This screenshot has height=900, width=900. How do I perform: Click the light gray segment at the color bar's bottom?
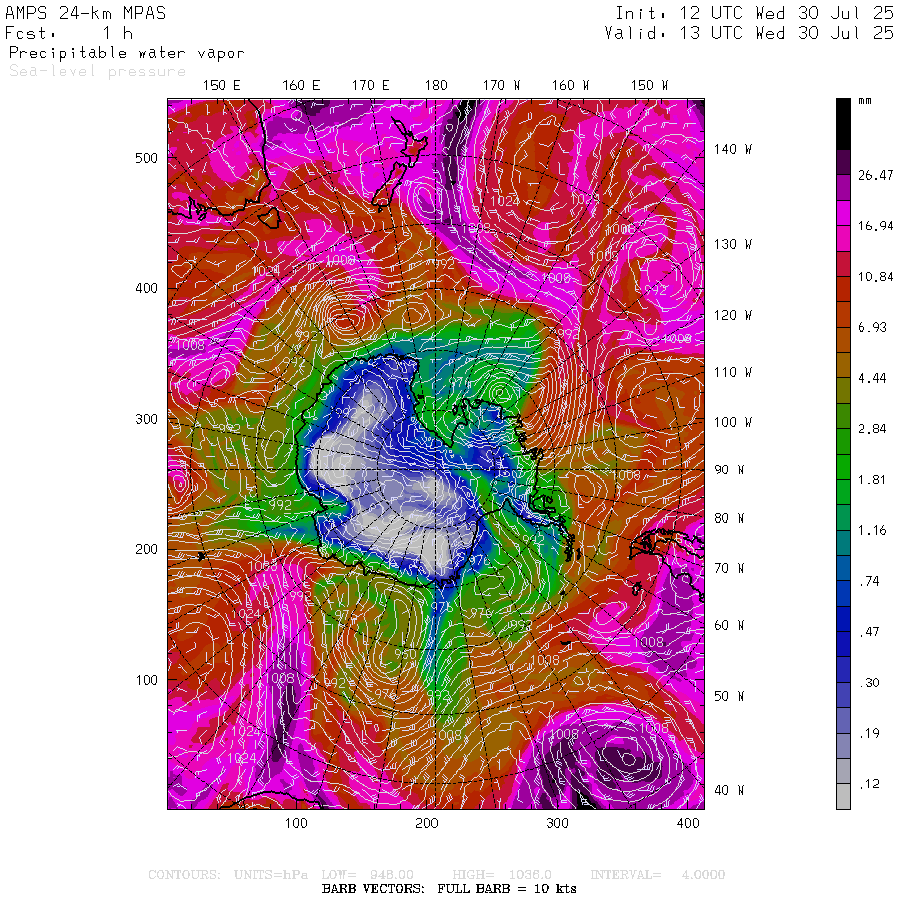[x=843, y=796]
